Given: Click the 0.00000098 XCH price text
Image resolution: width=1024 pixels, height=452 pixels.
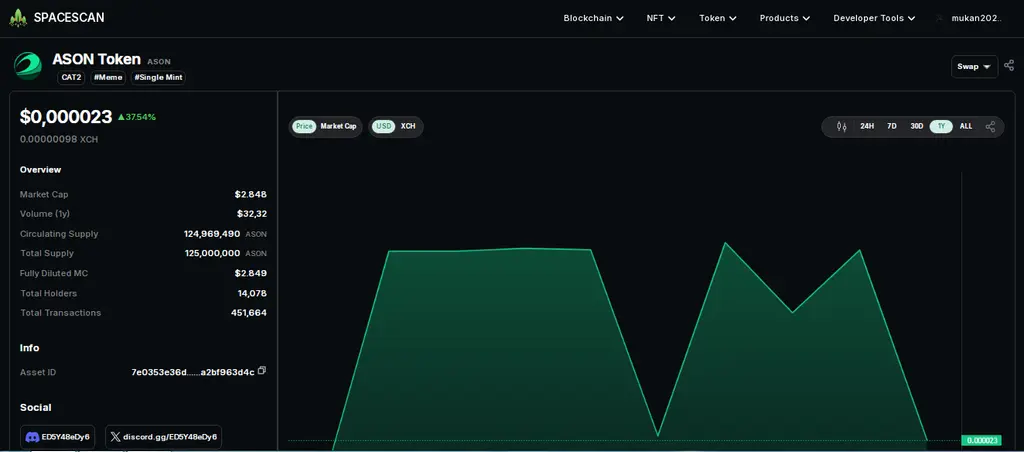Looking at the screenshot, I should (x=59, y=139).
